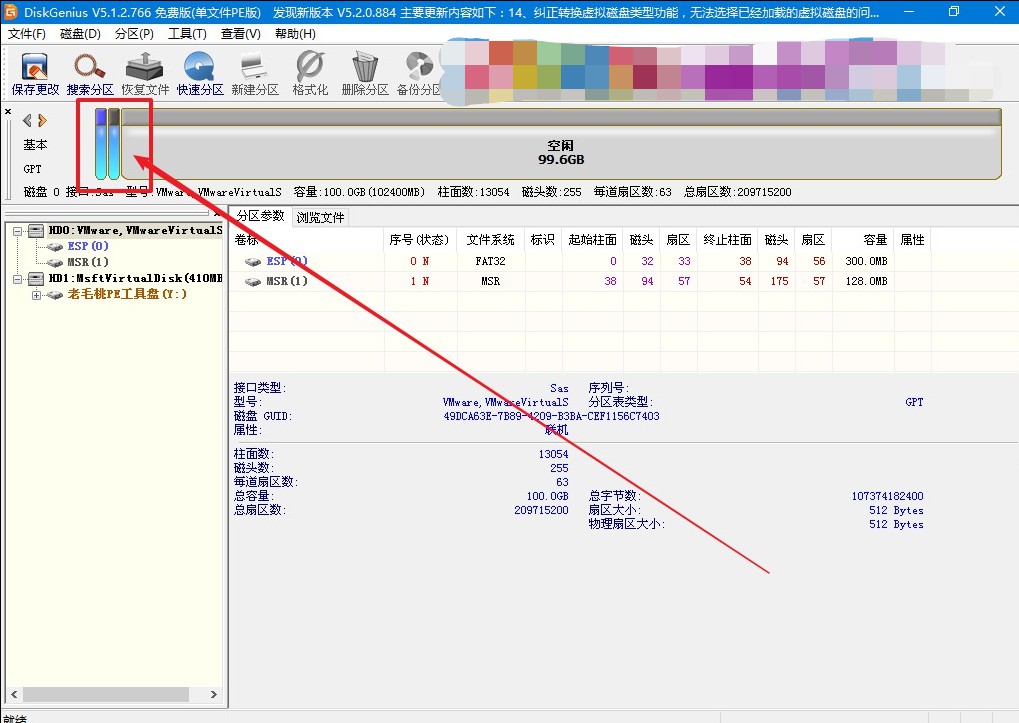
Task: Collapse the HD0 disk tree node
Action: [x=18, y=231]
